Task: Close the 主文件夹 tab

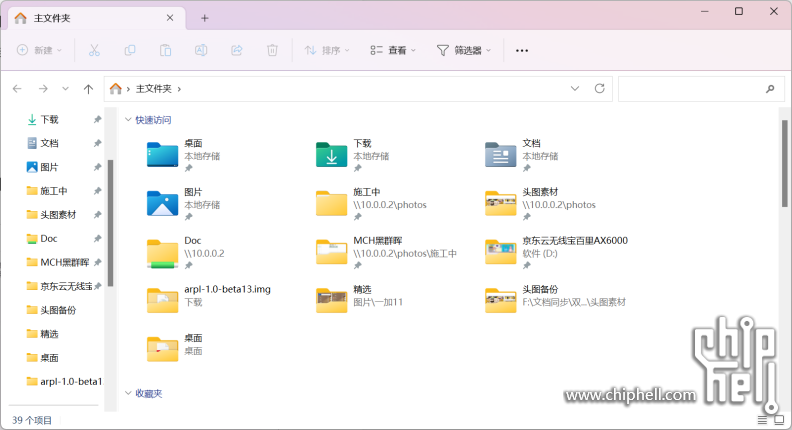Action: 170,18
